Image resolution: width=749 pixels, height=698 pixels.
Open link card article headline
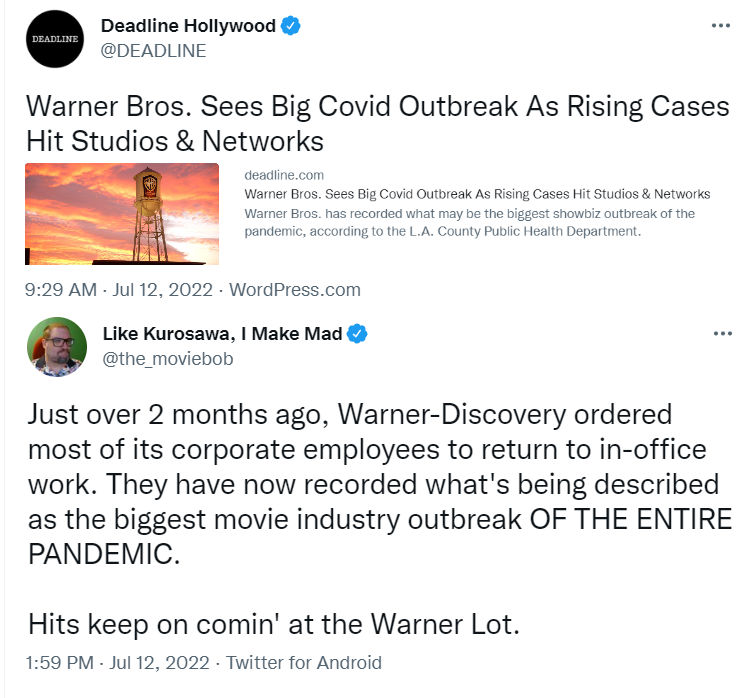[x=477, y=194]
